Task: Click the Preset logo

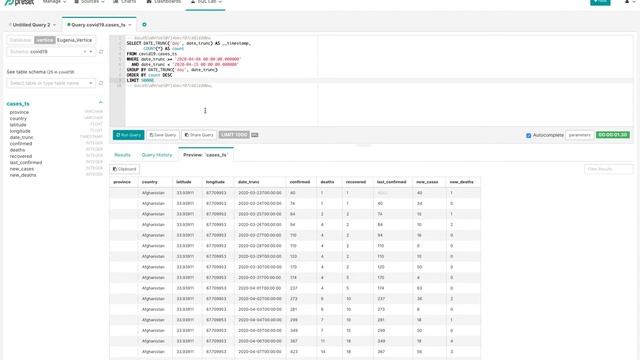Action: 19,2
